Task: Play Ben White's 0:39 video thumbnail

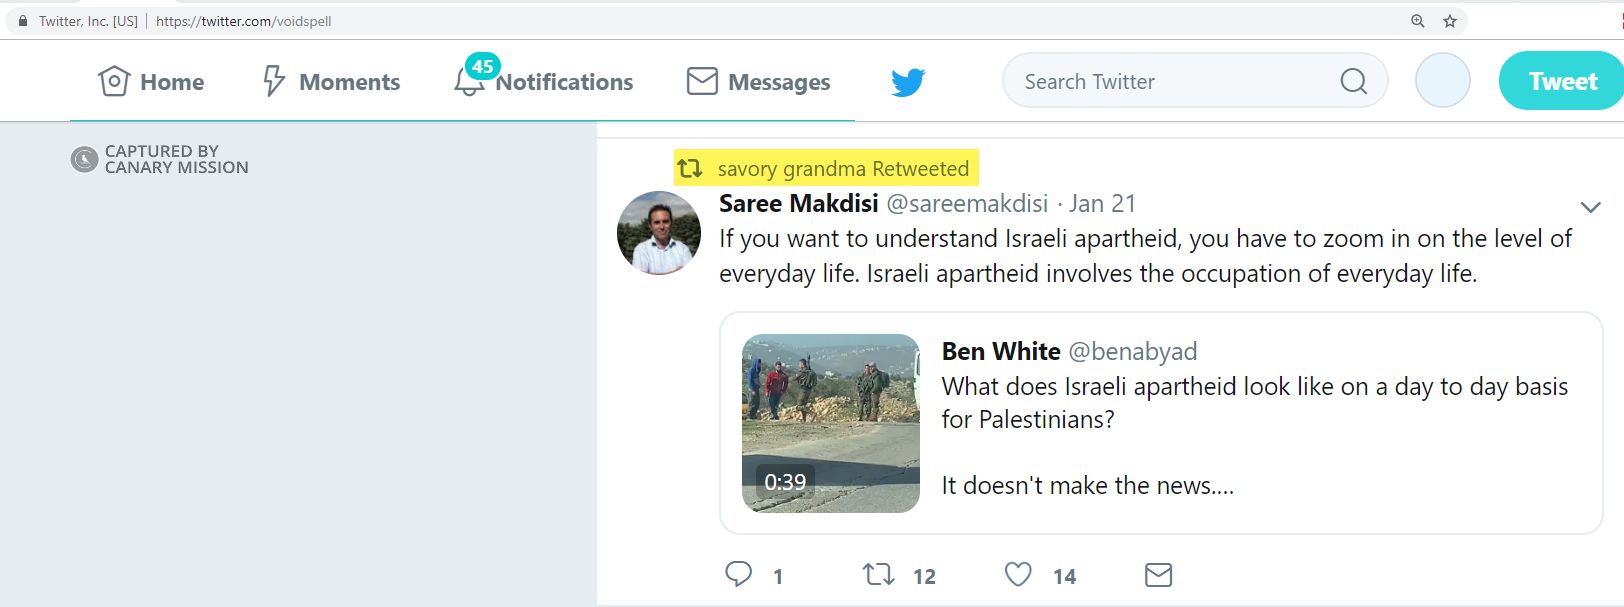Action: [x=830, y=420]
